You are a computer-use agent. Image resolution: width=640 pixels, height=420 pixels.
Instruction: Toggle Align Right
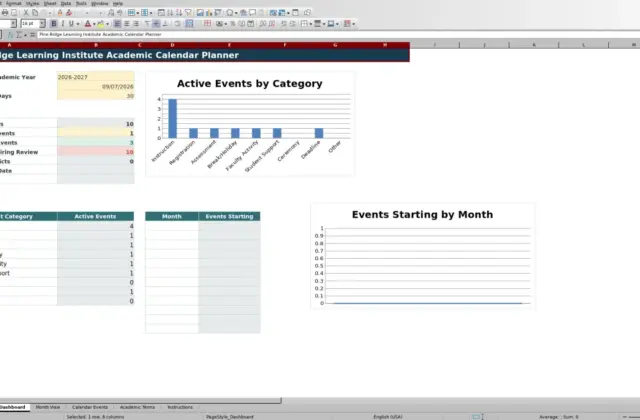tap(136, 24)
